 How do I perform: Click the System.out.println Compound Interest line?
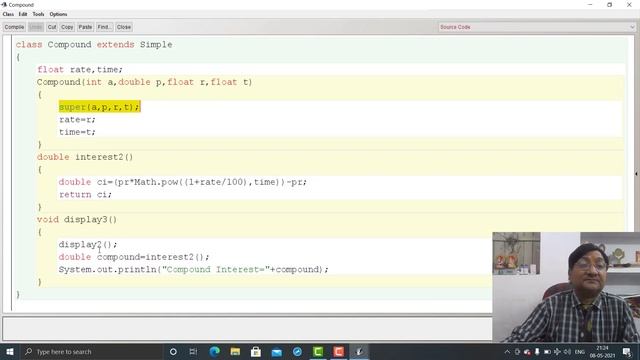click(193, 269)
